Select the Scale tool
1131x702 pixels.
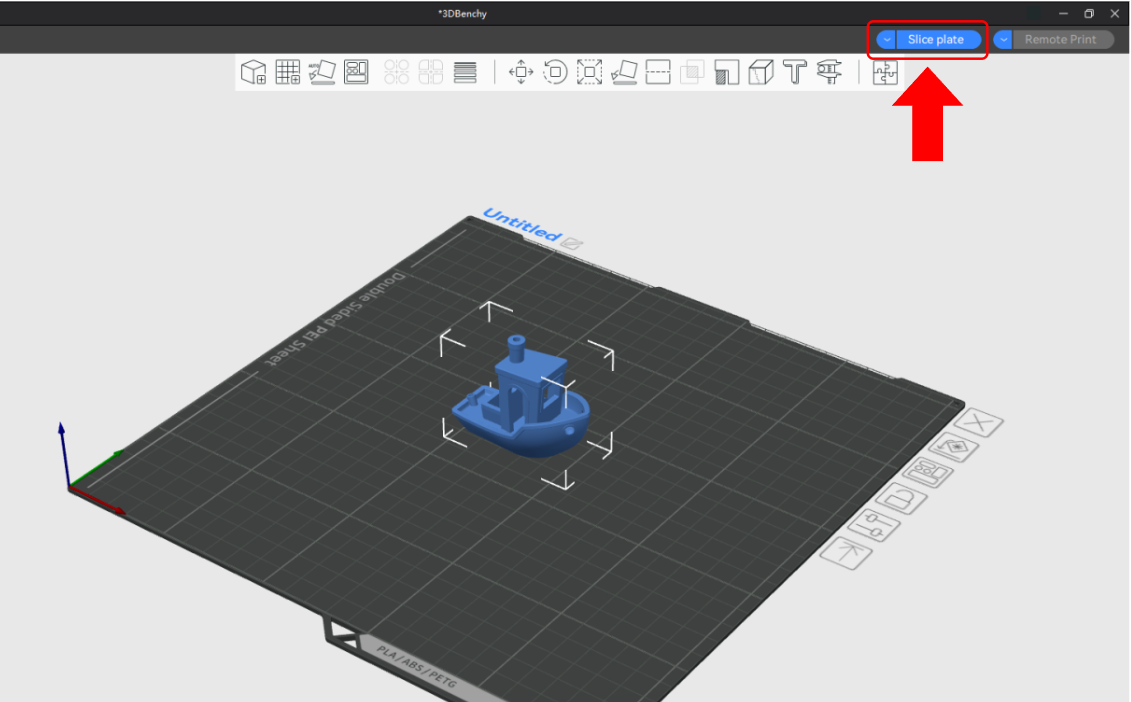[589, 72]
